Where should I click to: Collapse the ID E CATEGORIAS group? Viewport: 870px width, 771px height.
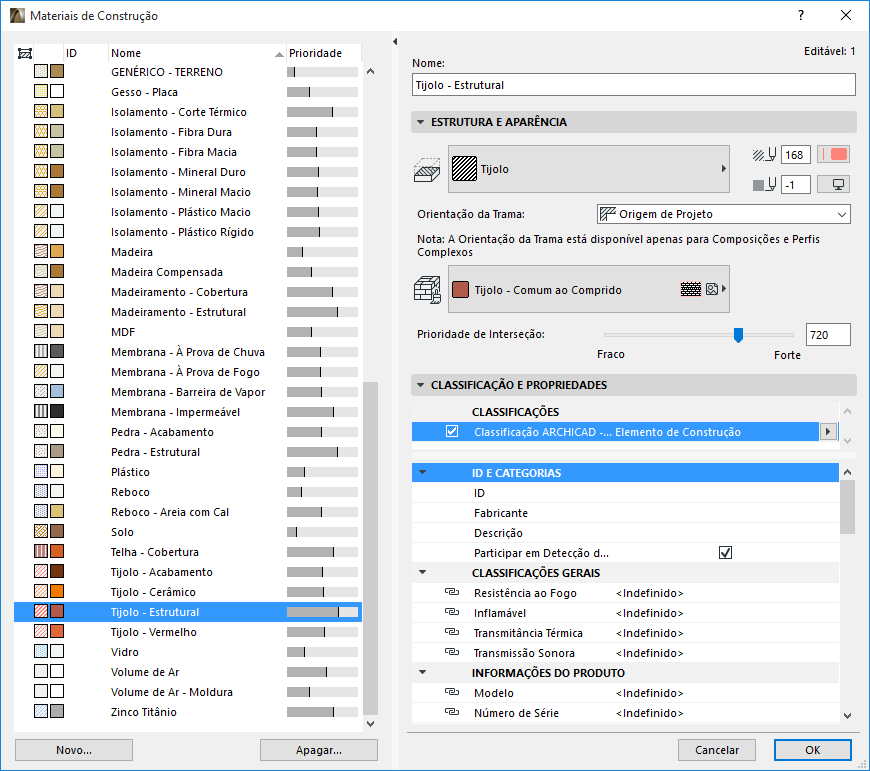(423, 473)
